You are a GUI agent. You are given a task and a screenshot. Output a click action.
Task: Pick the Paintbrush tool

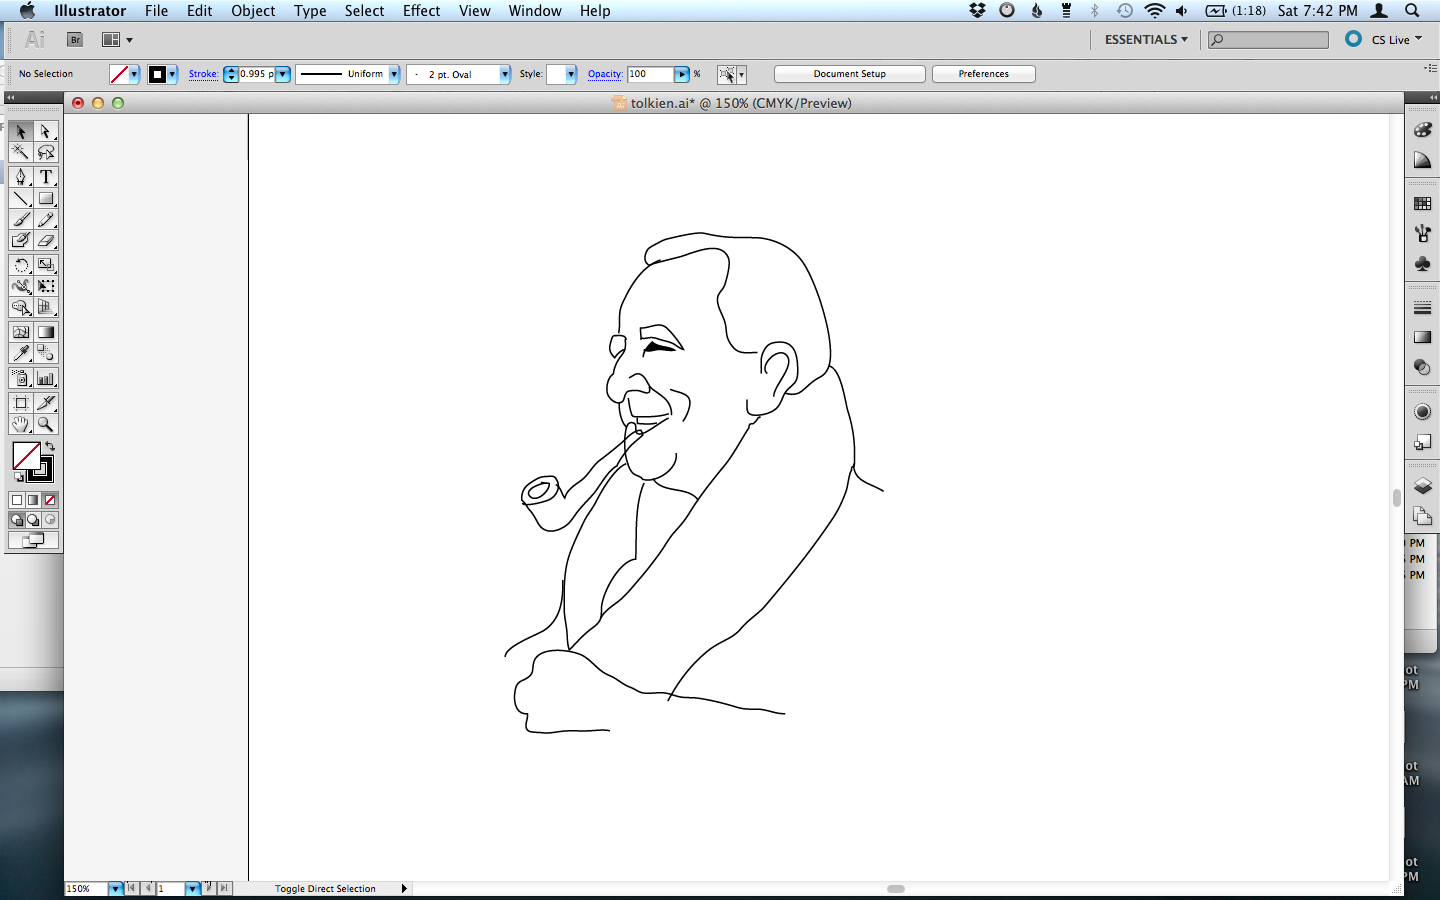(20, 219)
